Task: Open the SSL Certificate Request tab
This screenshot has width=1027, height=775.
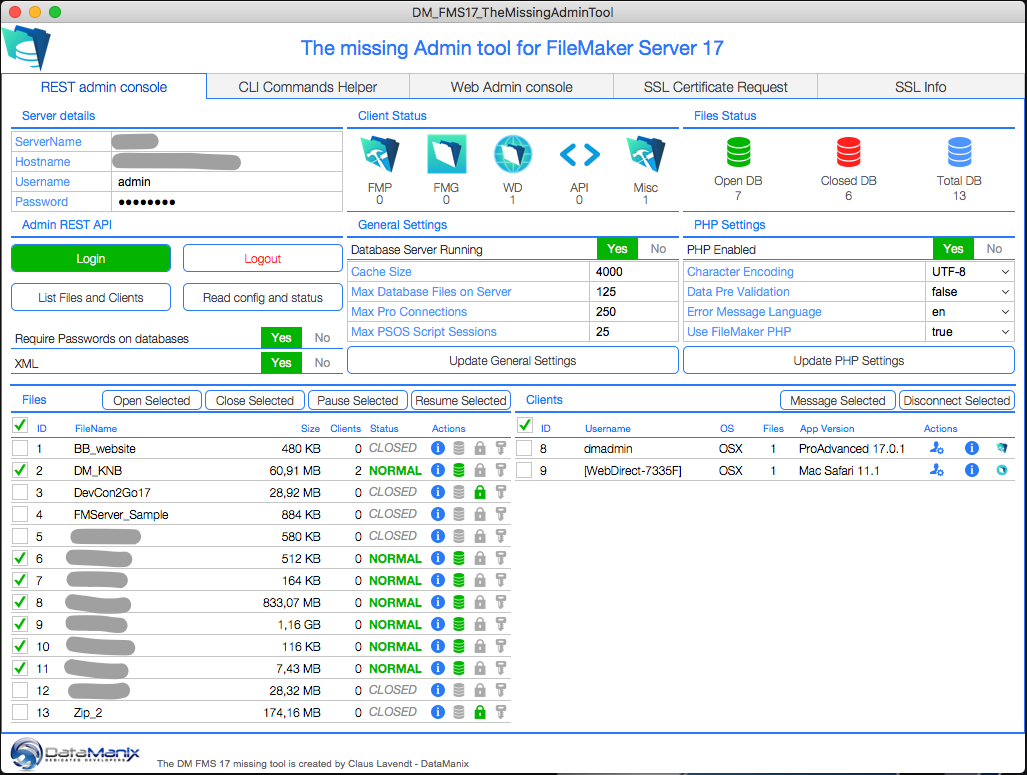Action: click(x=715, y=87)
